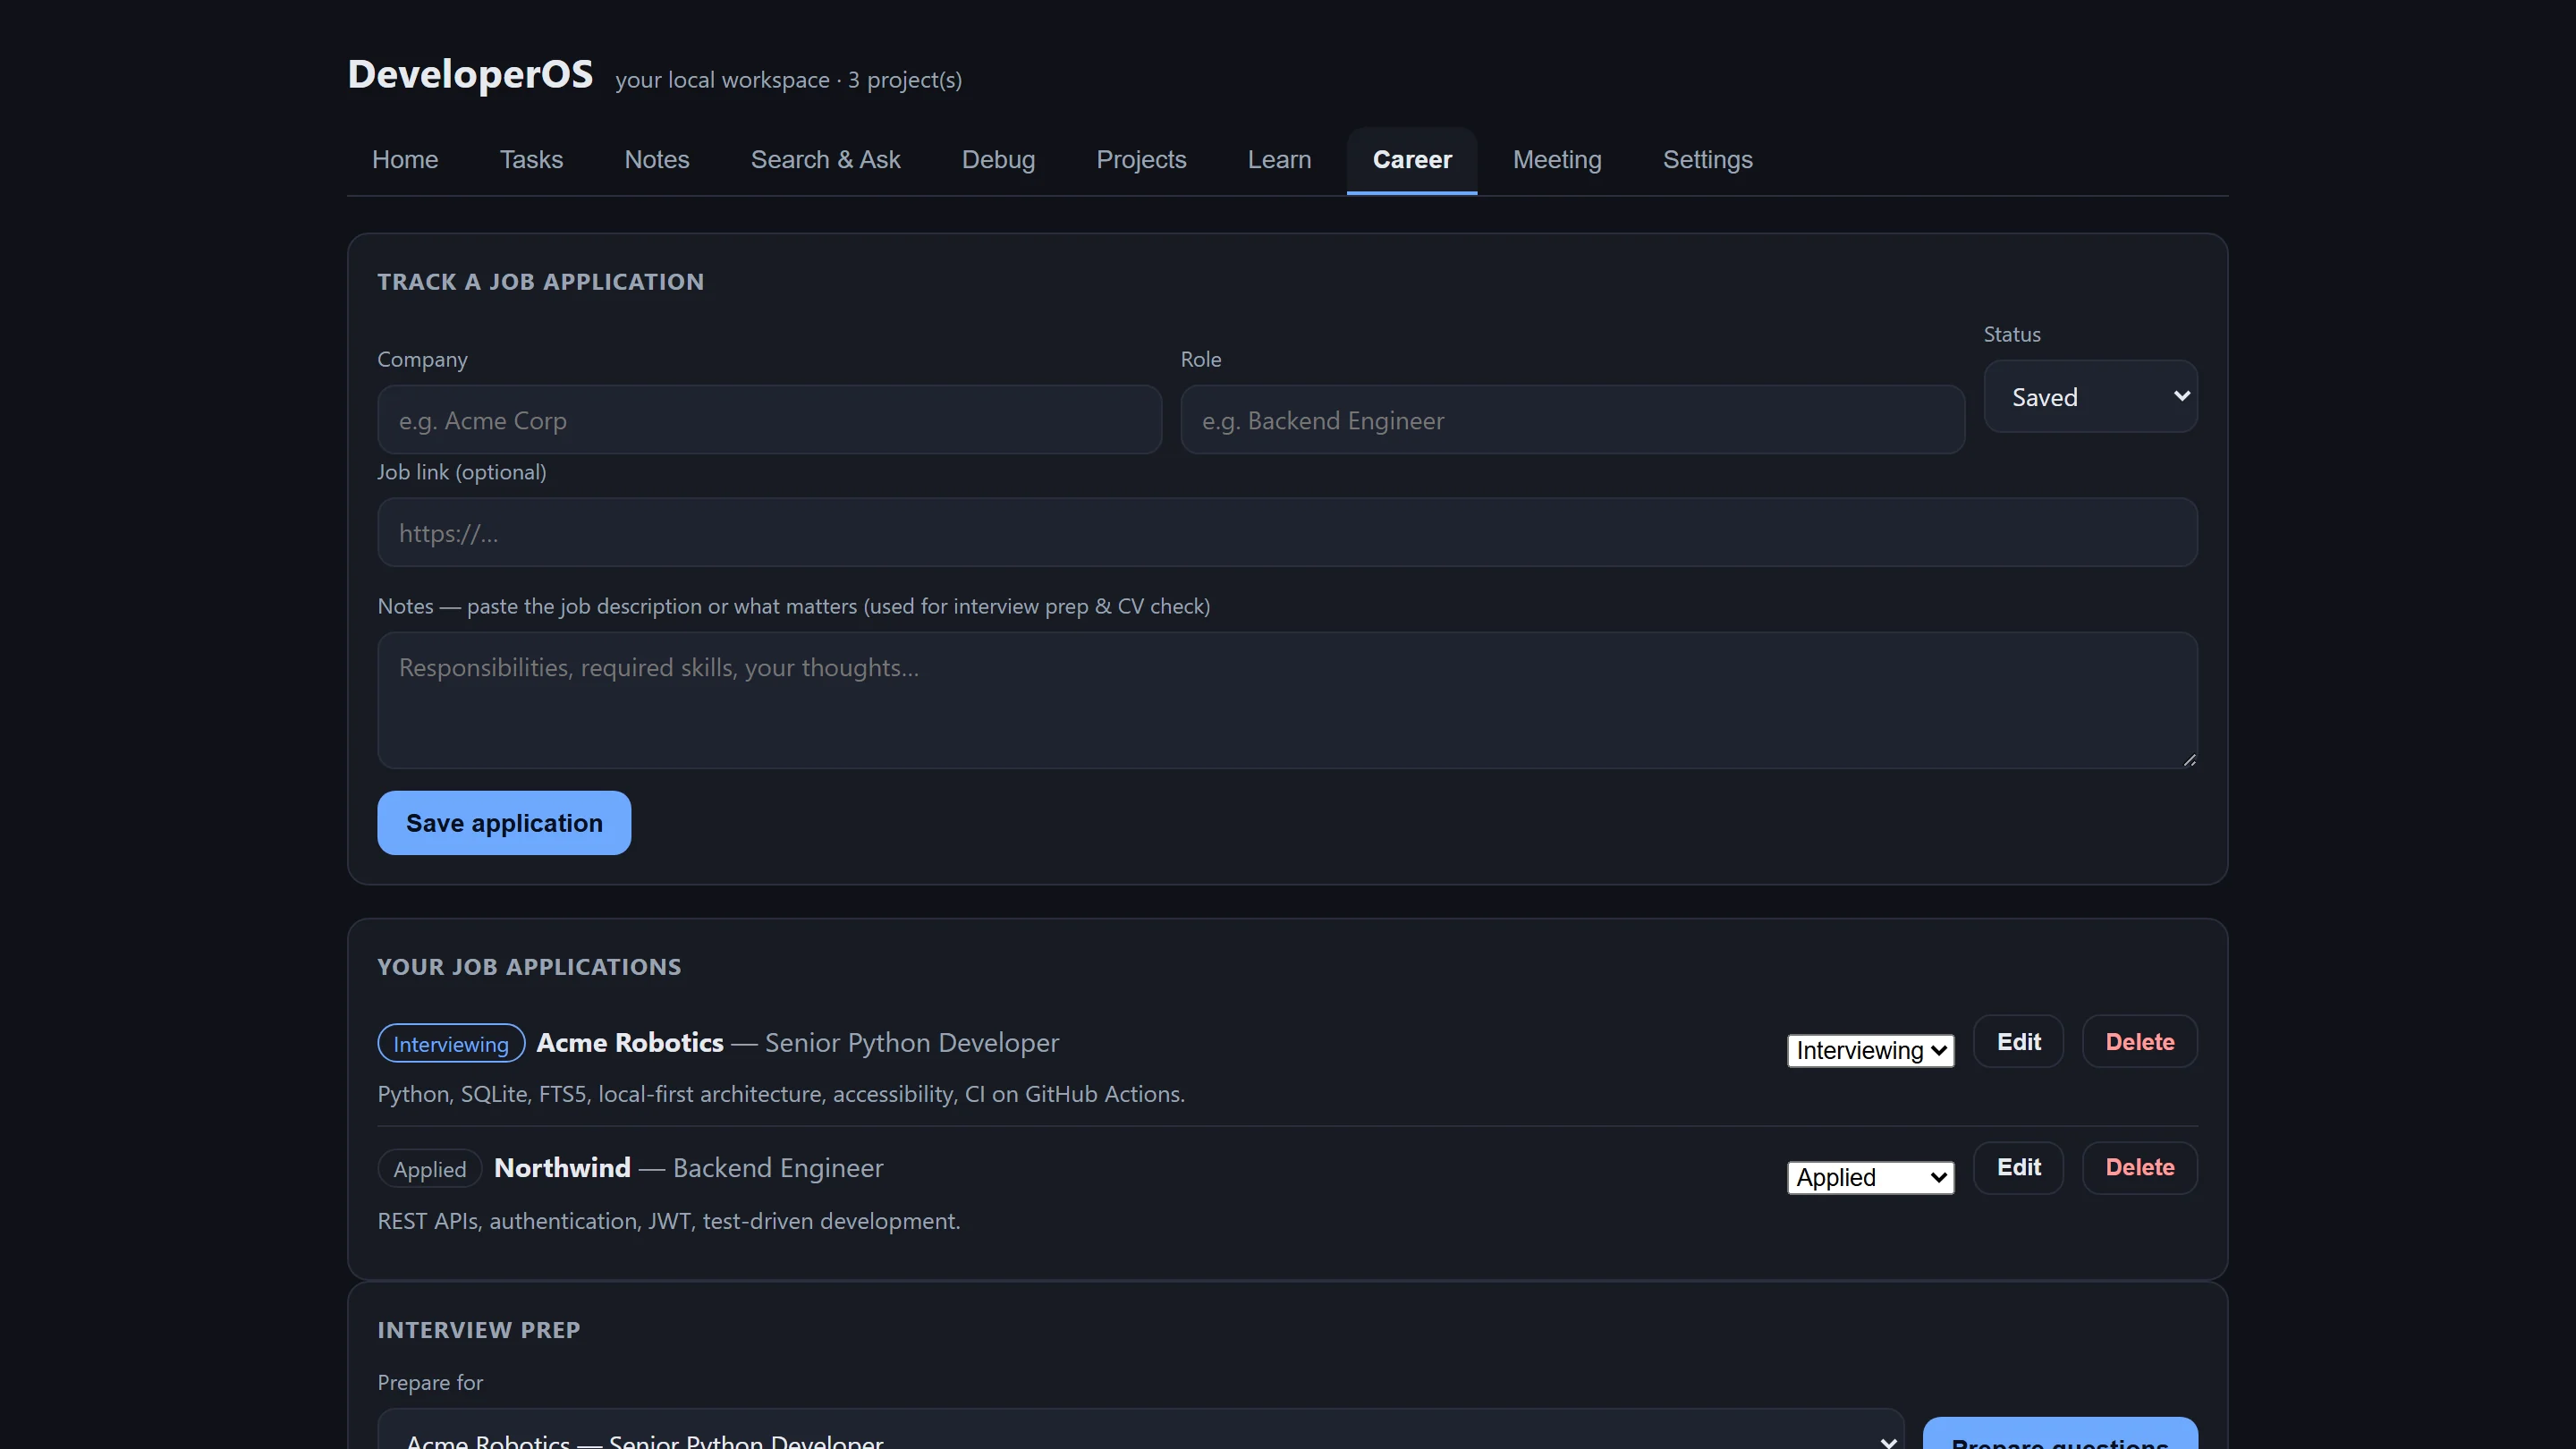The height and width of the screenshot is (1449, 2576).
Task: Open the Learn tab
Action: pyautogui.click(x=1279, y=160)
